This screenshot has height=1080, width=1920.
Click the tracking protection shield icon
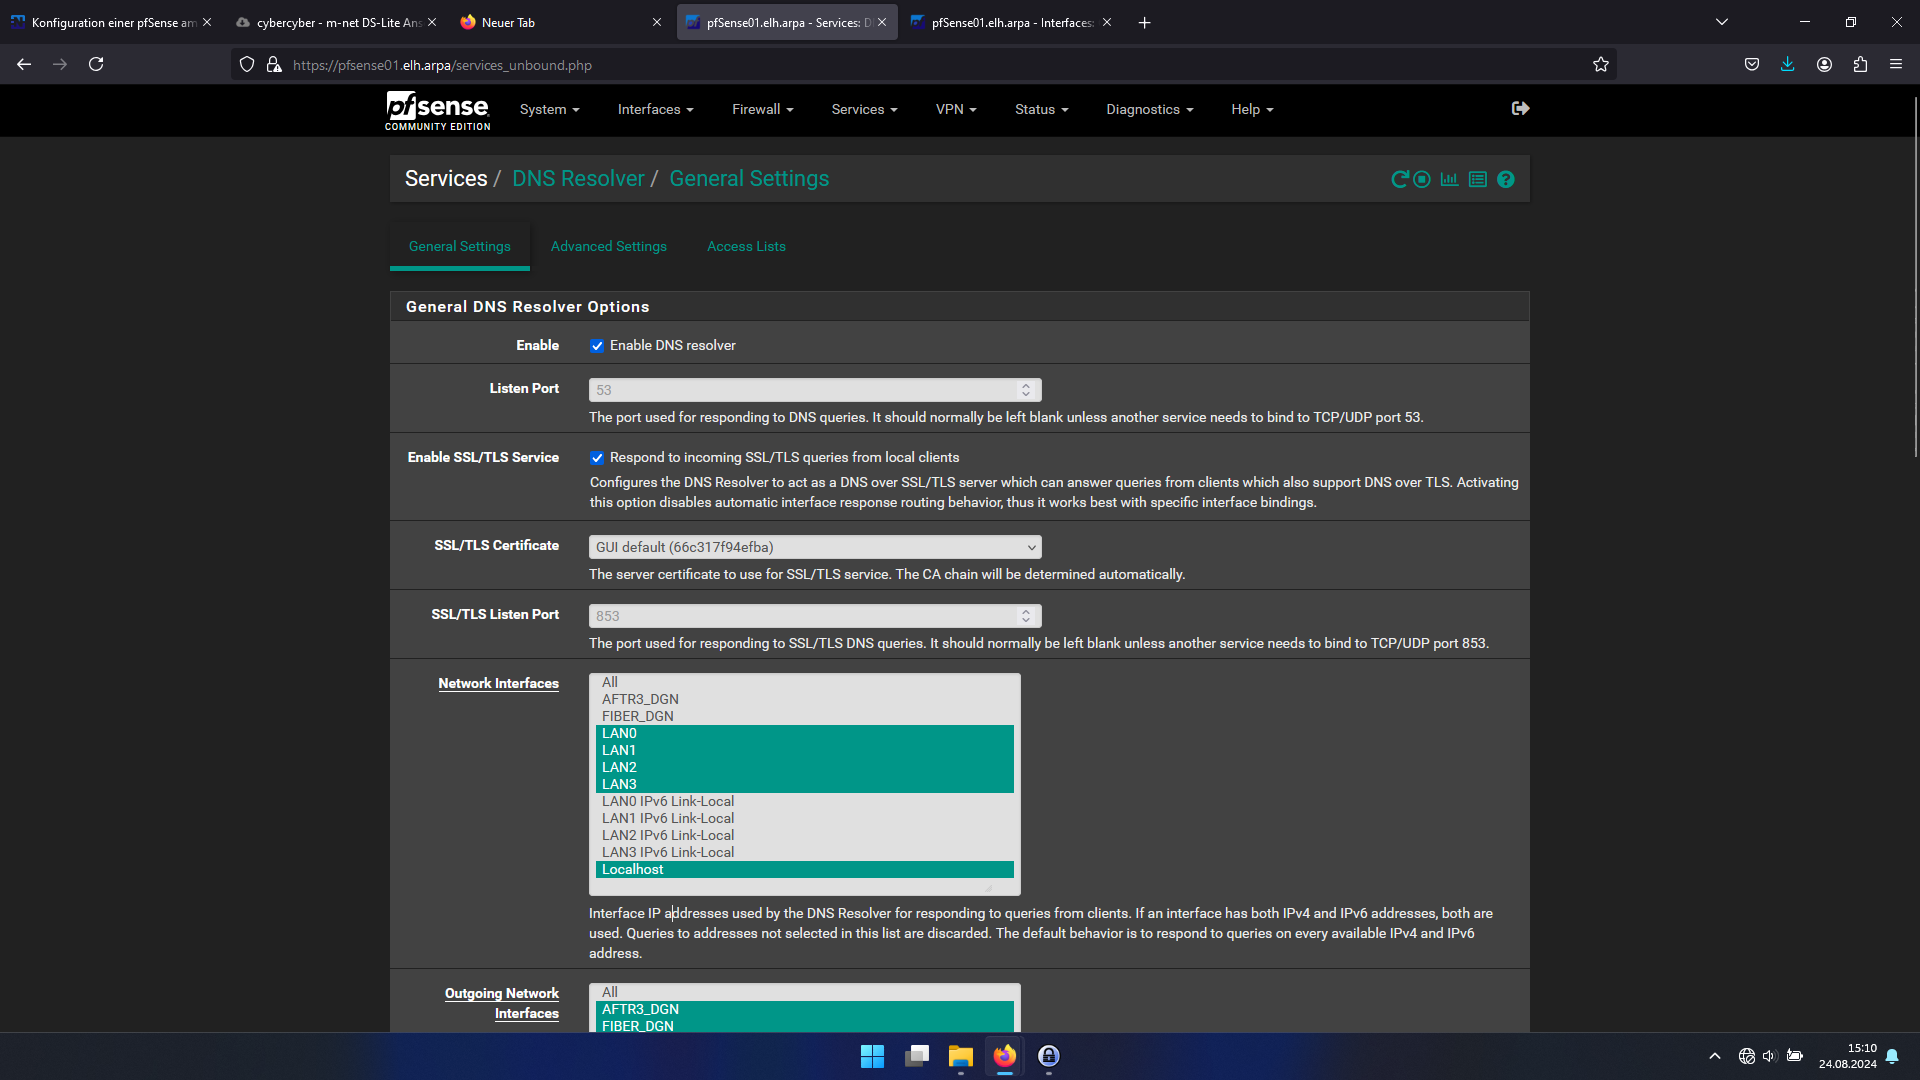click(x=247, y=65)
